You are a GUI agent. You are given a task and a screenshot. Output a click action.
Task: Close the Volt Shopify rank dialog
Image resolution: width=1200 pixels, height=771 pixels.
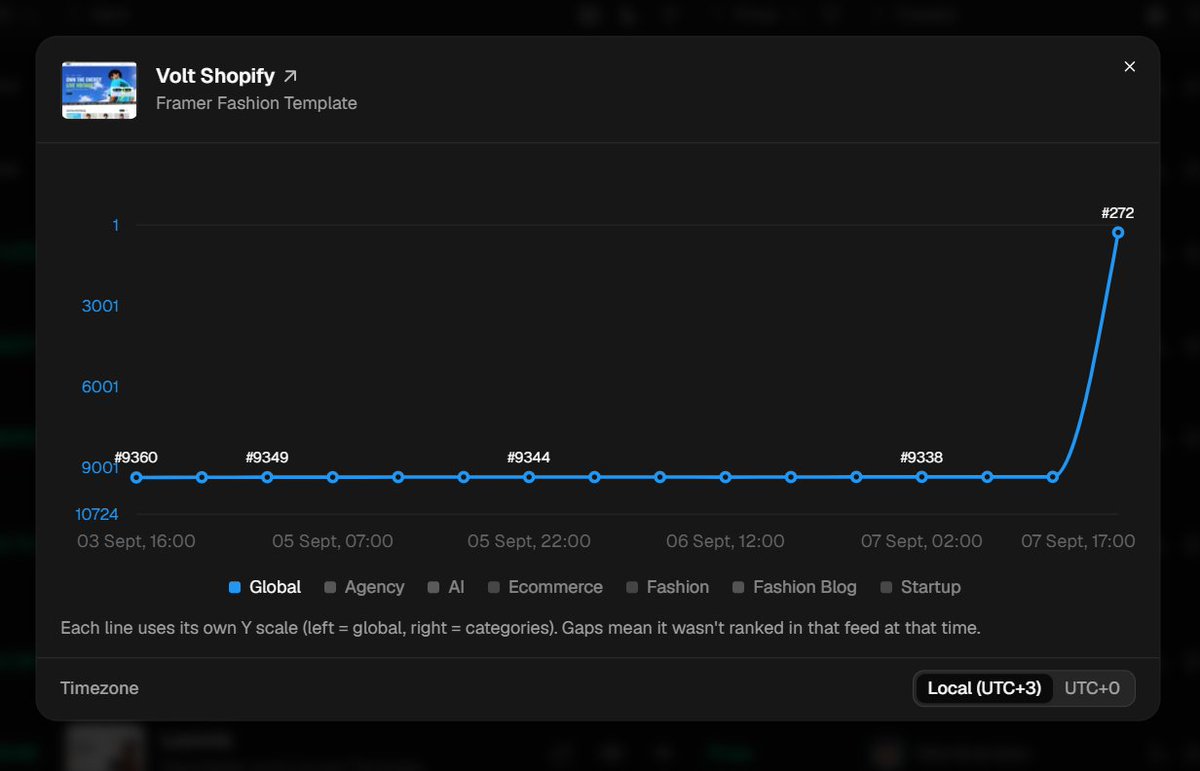pos(1130,67)
